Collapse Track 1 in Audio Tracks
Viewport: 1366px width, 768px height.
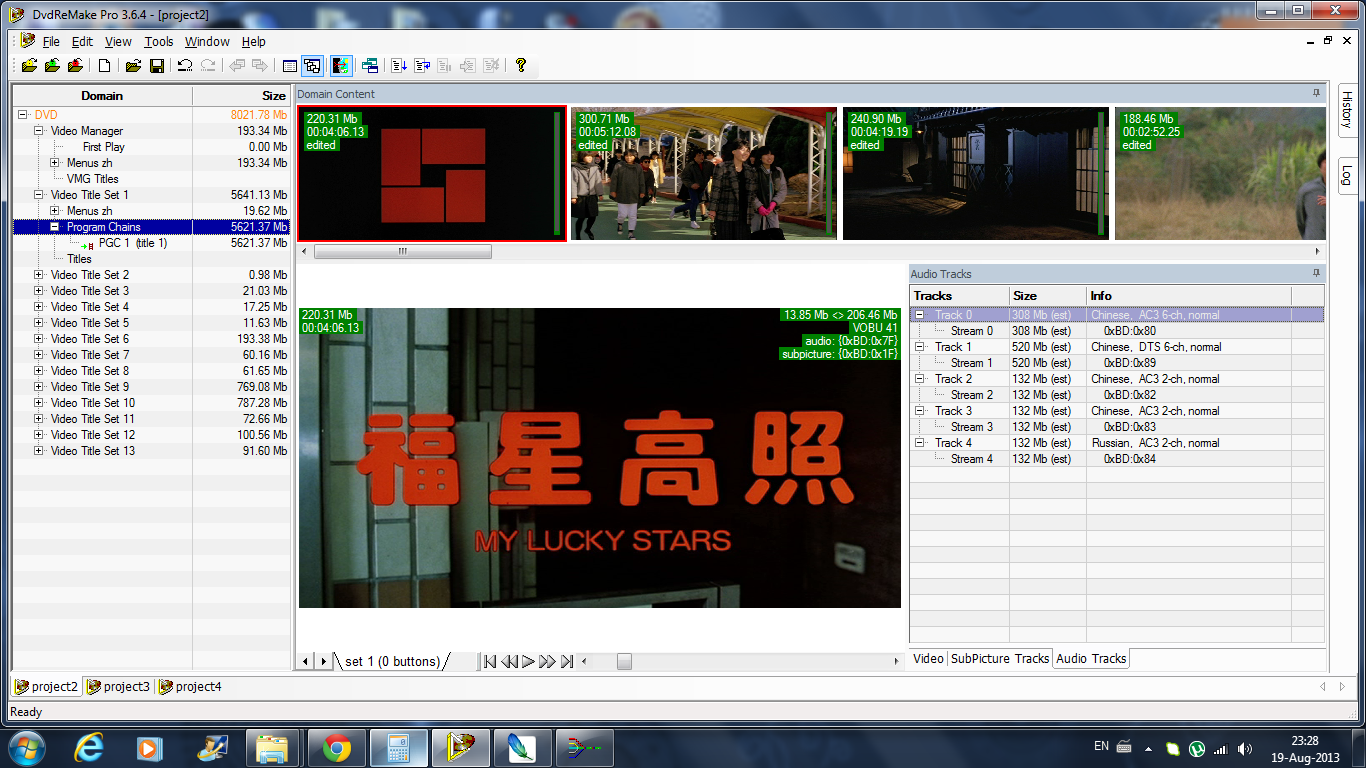[x=920, y=347]
